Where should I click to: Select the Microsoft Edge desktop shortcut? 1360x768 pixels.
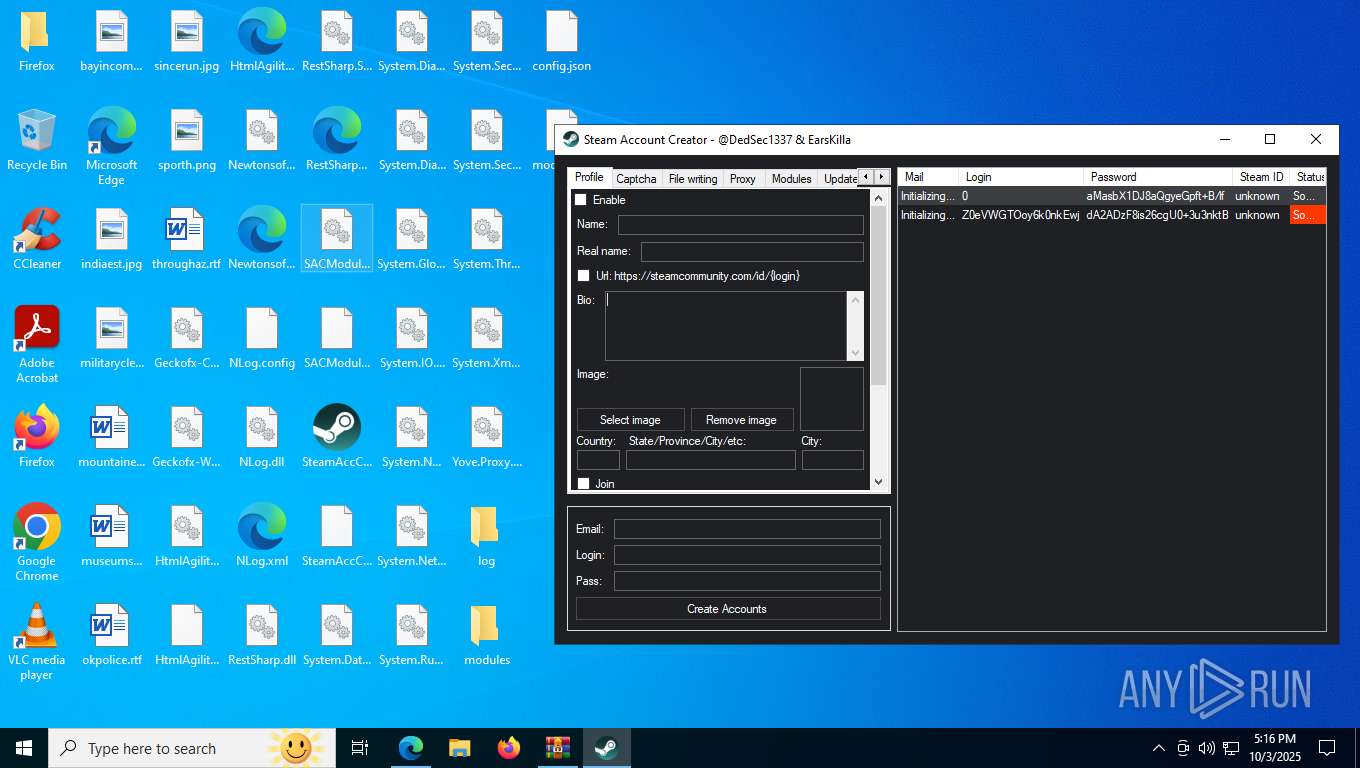[x=112, y=146]
